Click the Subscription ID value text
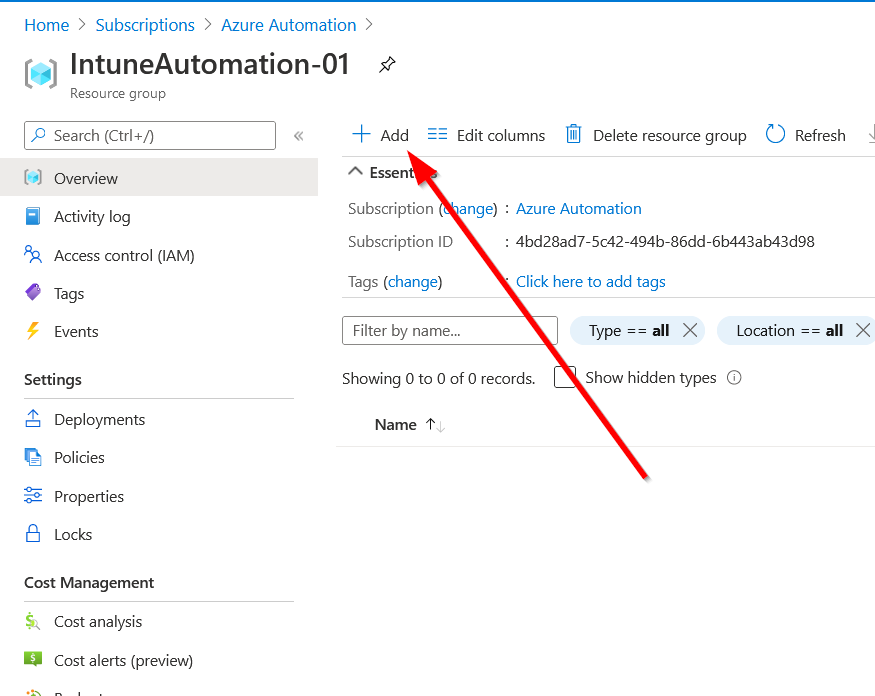Screen dimensions: 875x696 tap(665, 242)
